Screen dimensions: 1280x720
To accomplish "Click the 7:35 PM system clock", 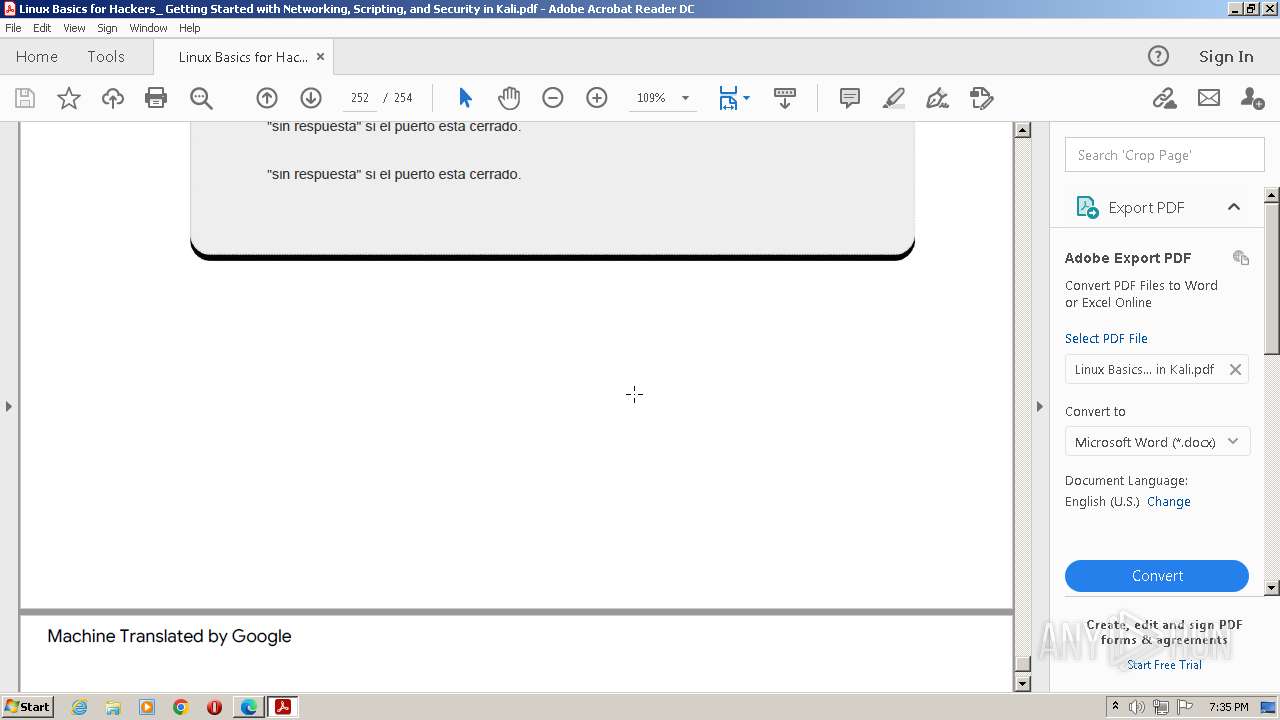I will tap(1228, 707).
